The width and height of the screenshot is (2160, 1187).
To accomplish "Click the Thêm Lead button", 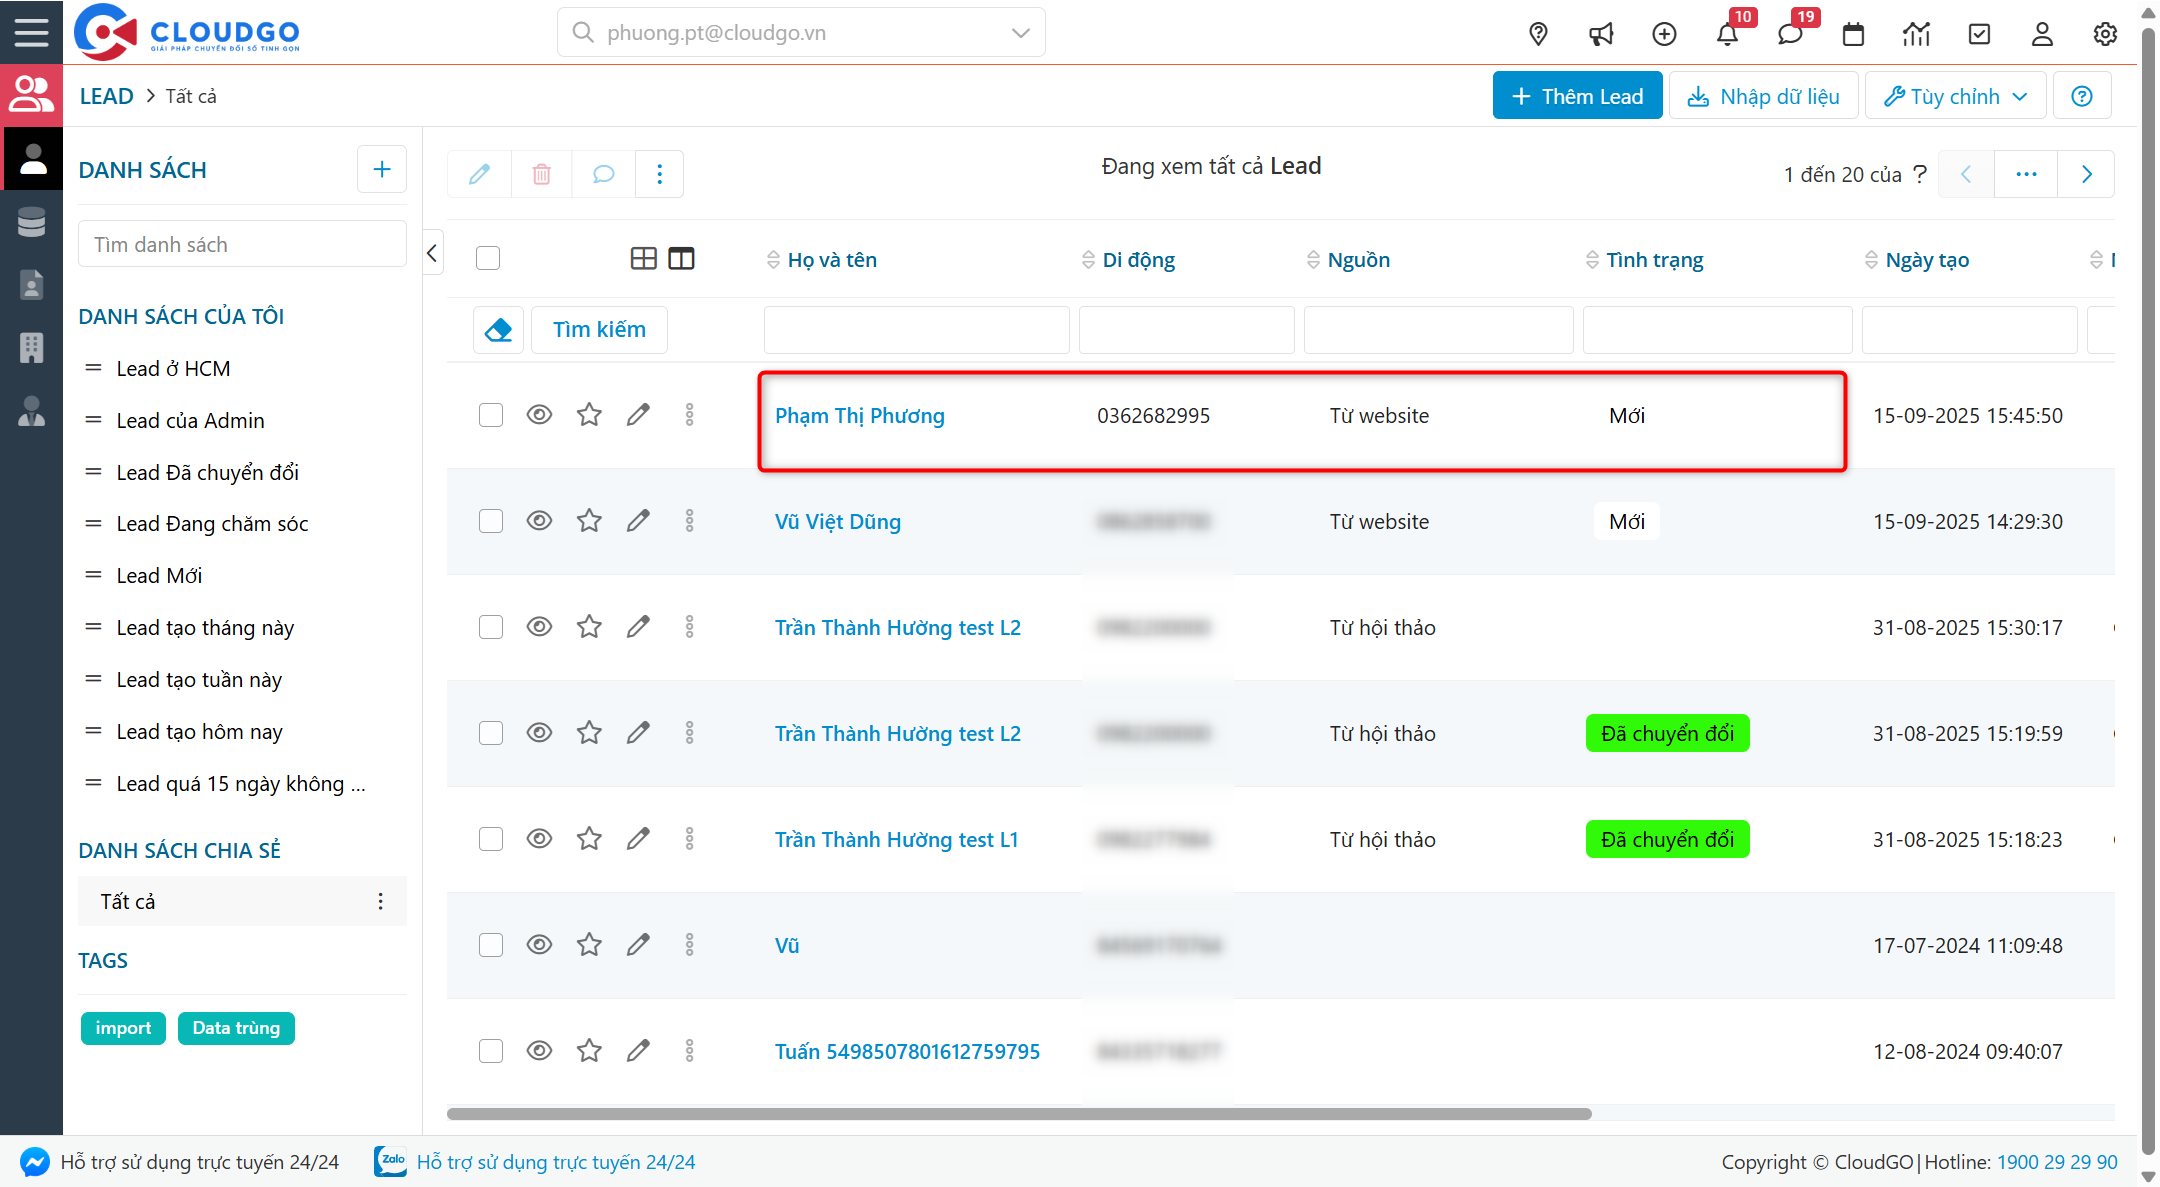I will coord(1577,96).
